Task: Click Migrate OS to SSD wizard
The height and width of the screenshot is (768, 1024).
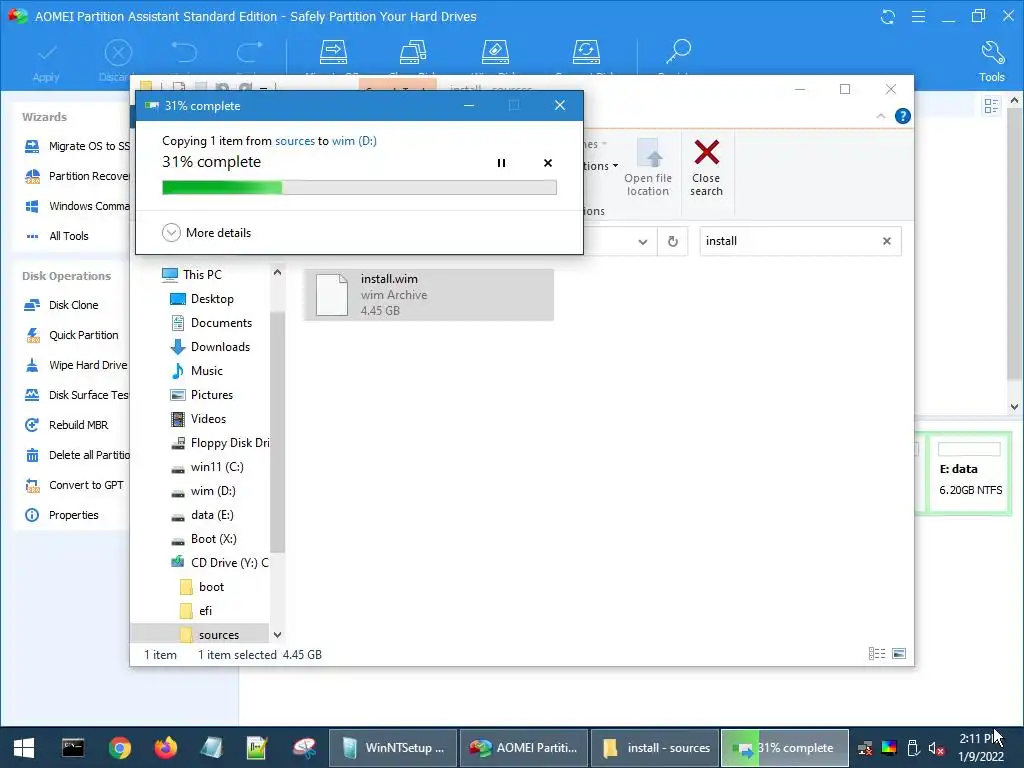Action: click(x=77, y=146)
